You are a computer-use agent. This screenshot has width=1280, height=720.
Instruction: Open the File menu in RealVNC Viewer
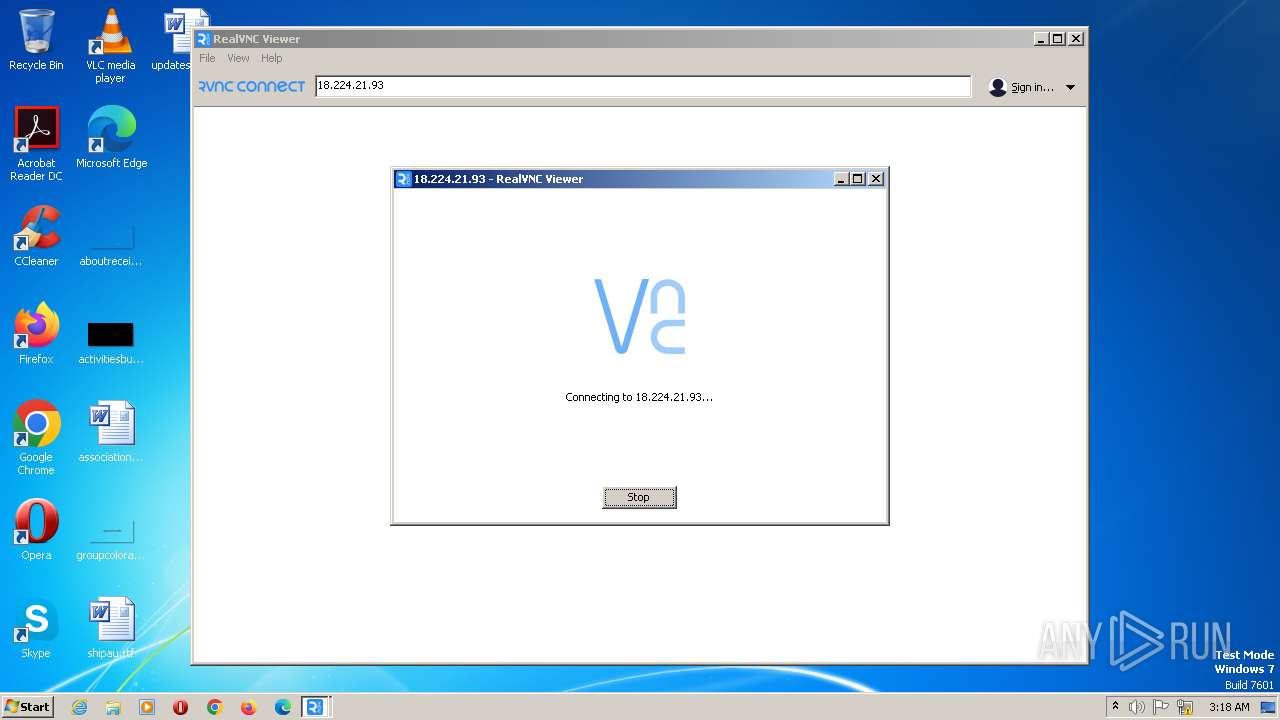(207, 58)
